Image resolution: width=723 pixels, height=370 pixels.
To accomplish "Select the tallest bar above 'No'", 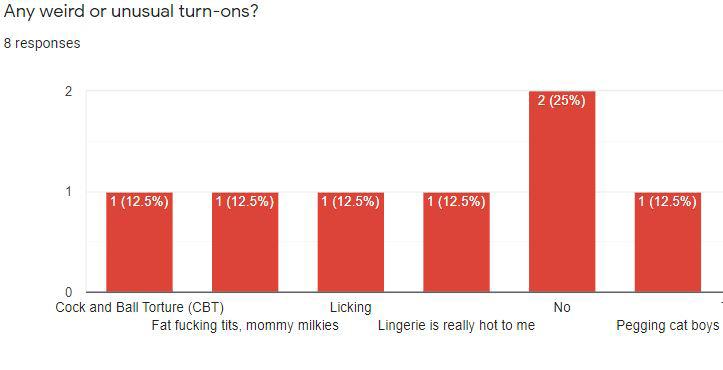I will pyautogui.click(x=562, y=191).
